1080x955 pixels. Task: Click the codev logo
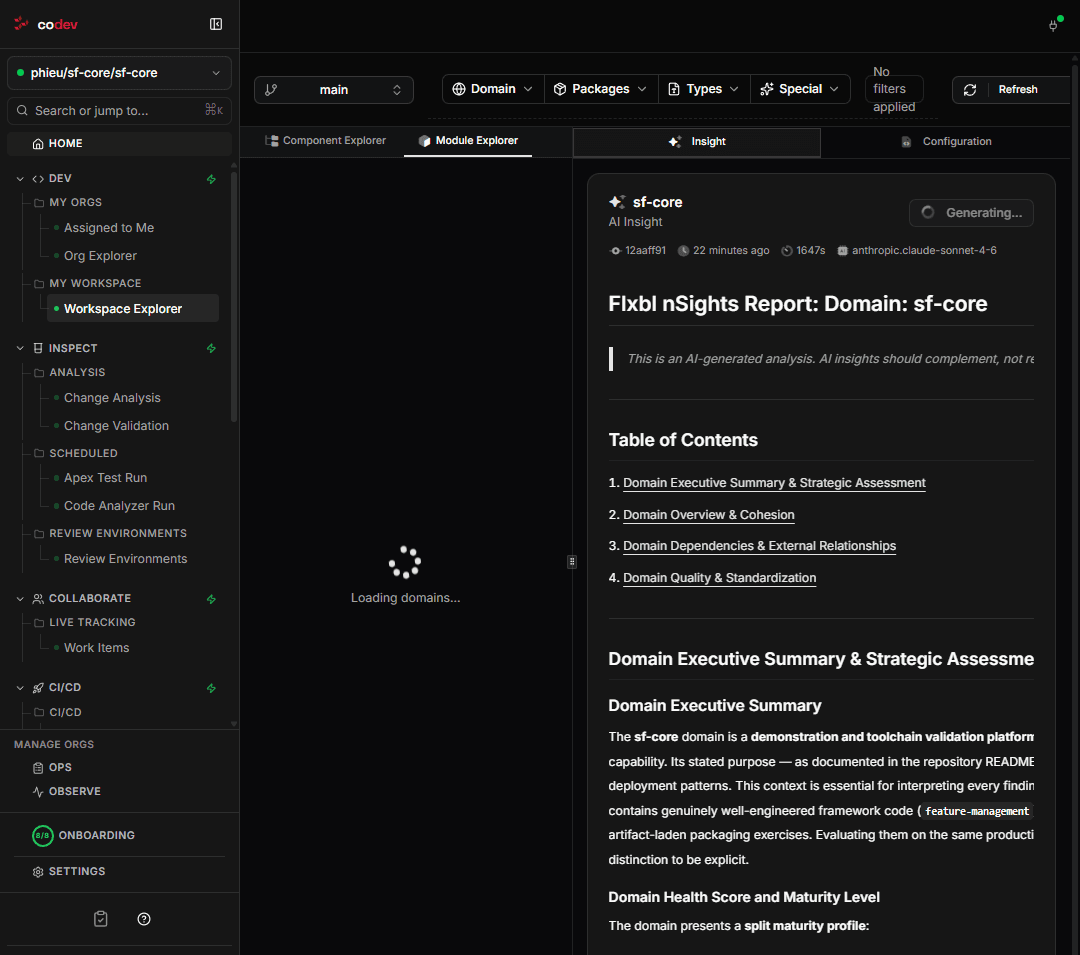coord(45,24)
